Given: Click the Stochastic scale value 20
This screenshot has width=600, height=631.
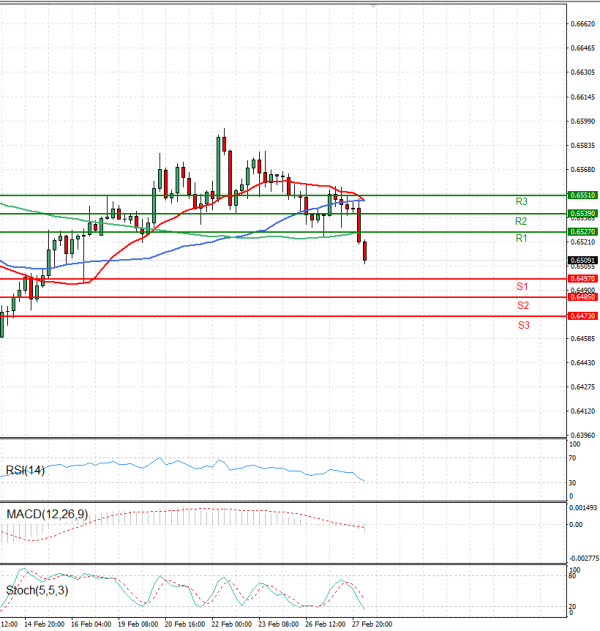Looking at the screenshot, I should (x=573, y=606).
